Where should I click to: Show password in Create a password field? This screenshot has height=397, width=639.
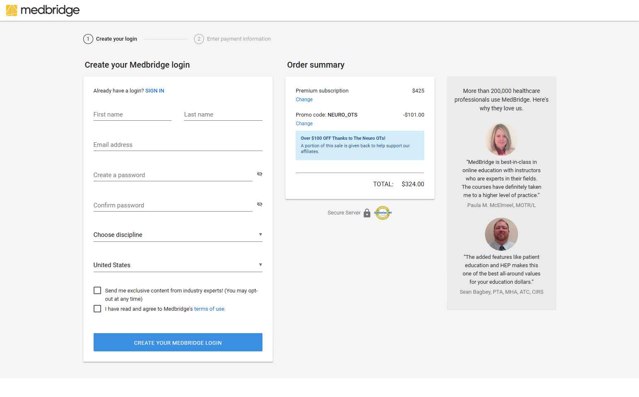260,174
